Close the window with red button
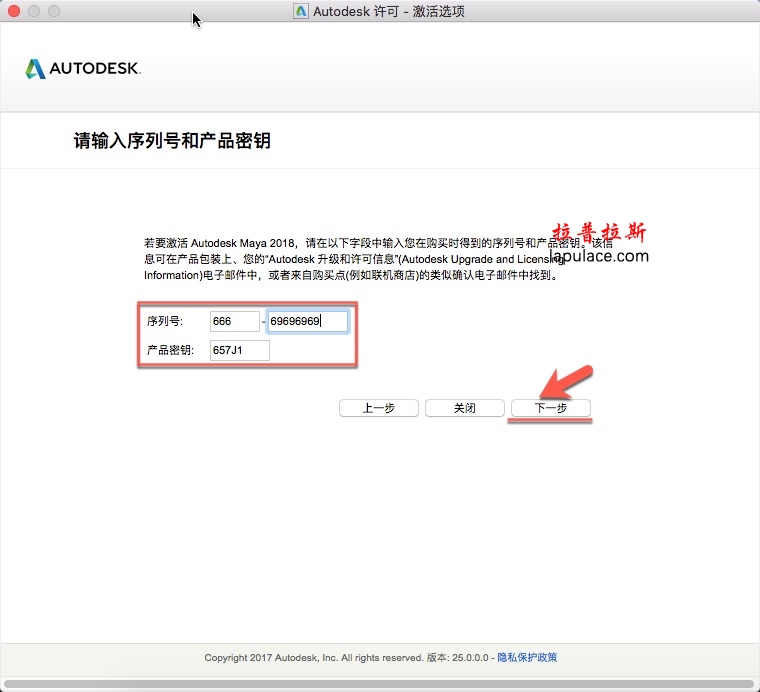 click(x=14, y=11)
